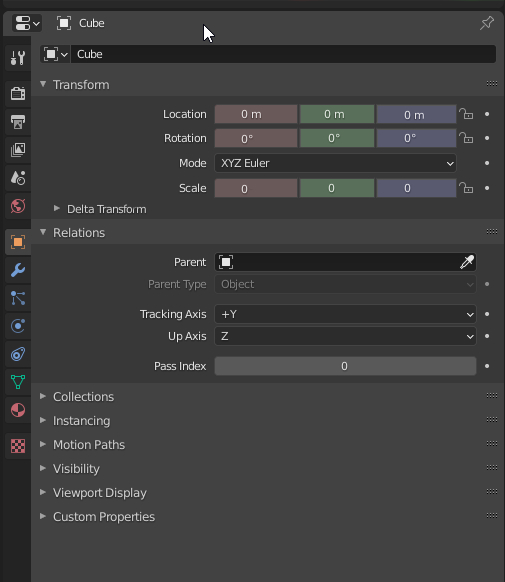Click the Rotation Y value field
Image resolution: width=505 pixels, height=582 pixels.
tap(337, 138)
